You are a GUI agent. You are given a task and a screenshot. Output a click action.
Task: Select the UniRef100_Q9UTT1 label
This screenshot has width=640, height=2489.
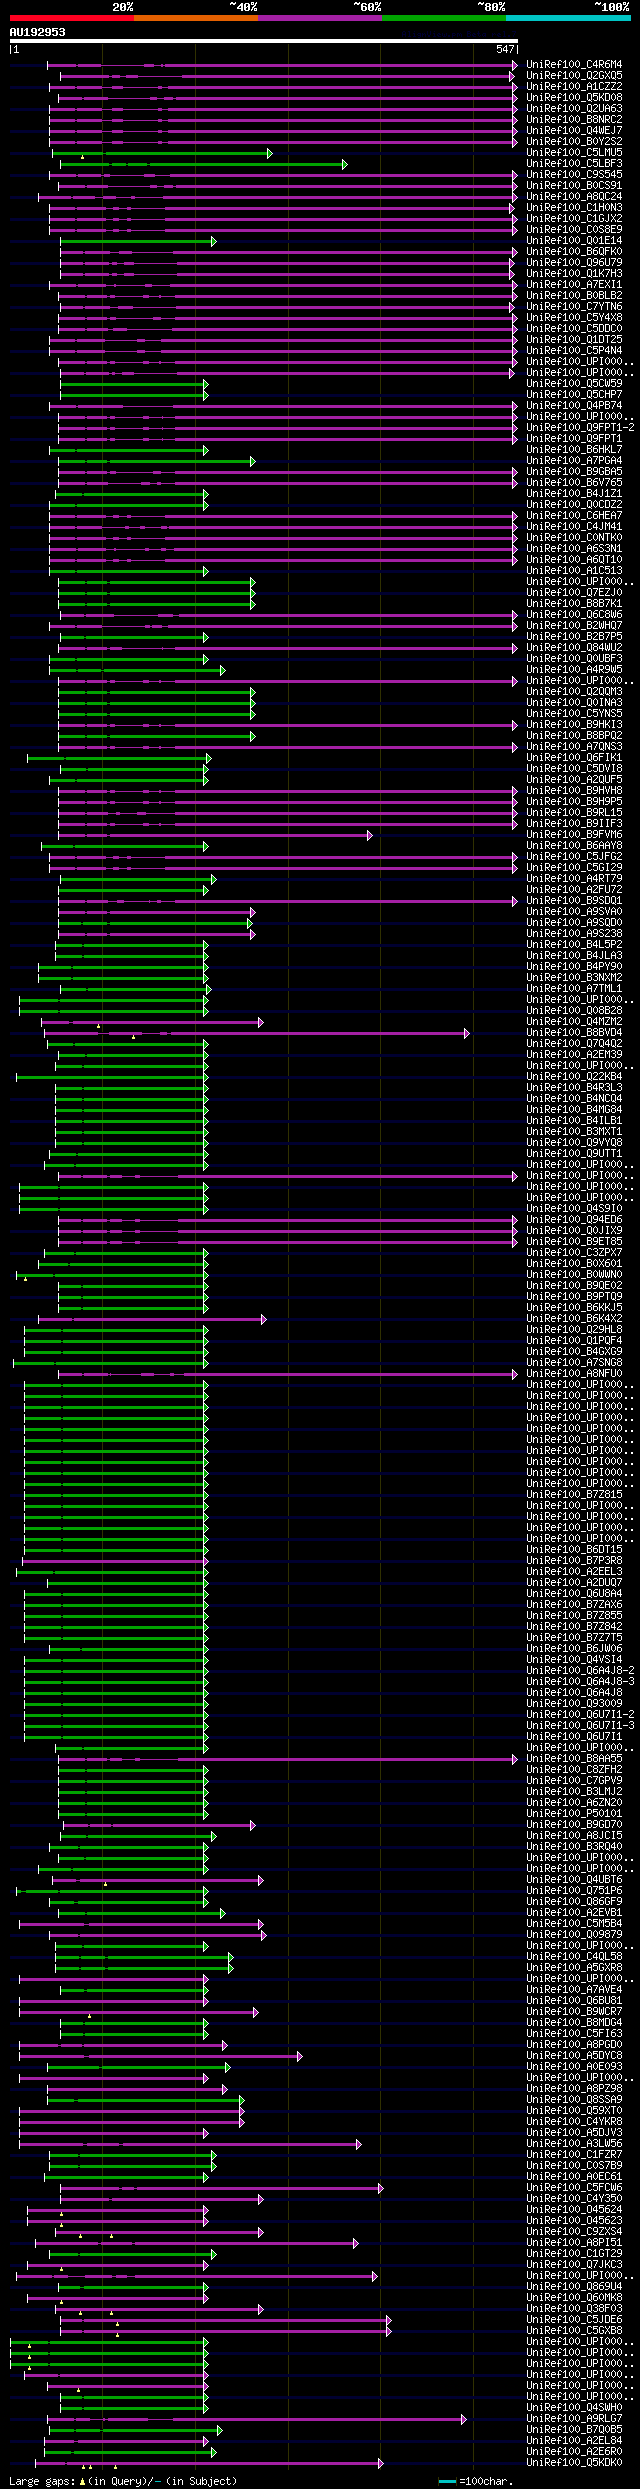click(x=574, y=1154)
